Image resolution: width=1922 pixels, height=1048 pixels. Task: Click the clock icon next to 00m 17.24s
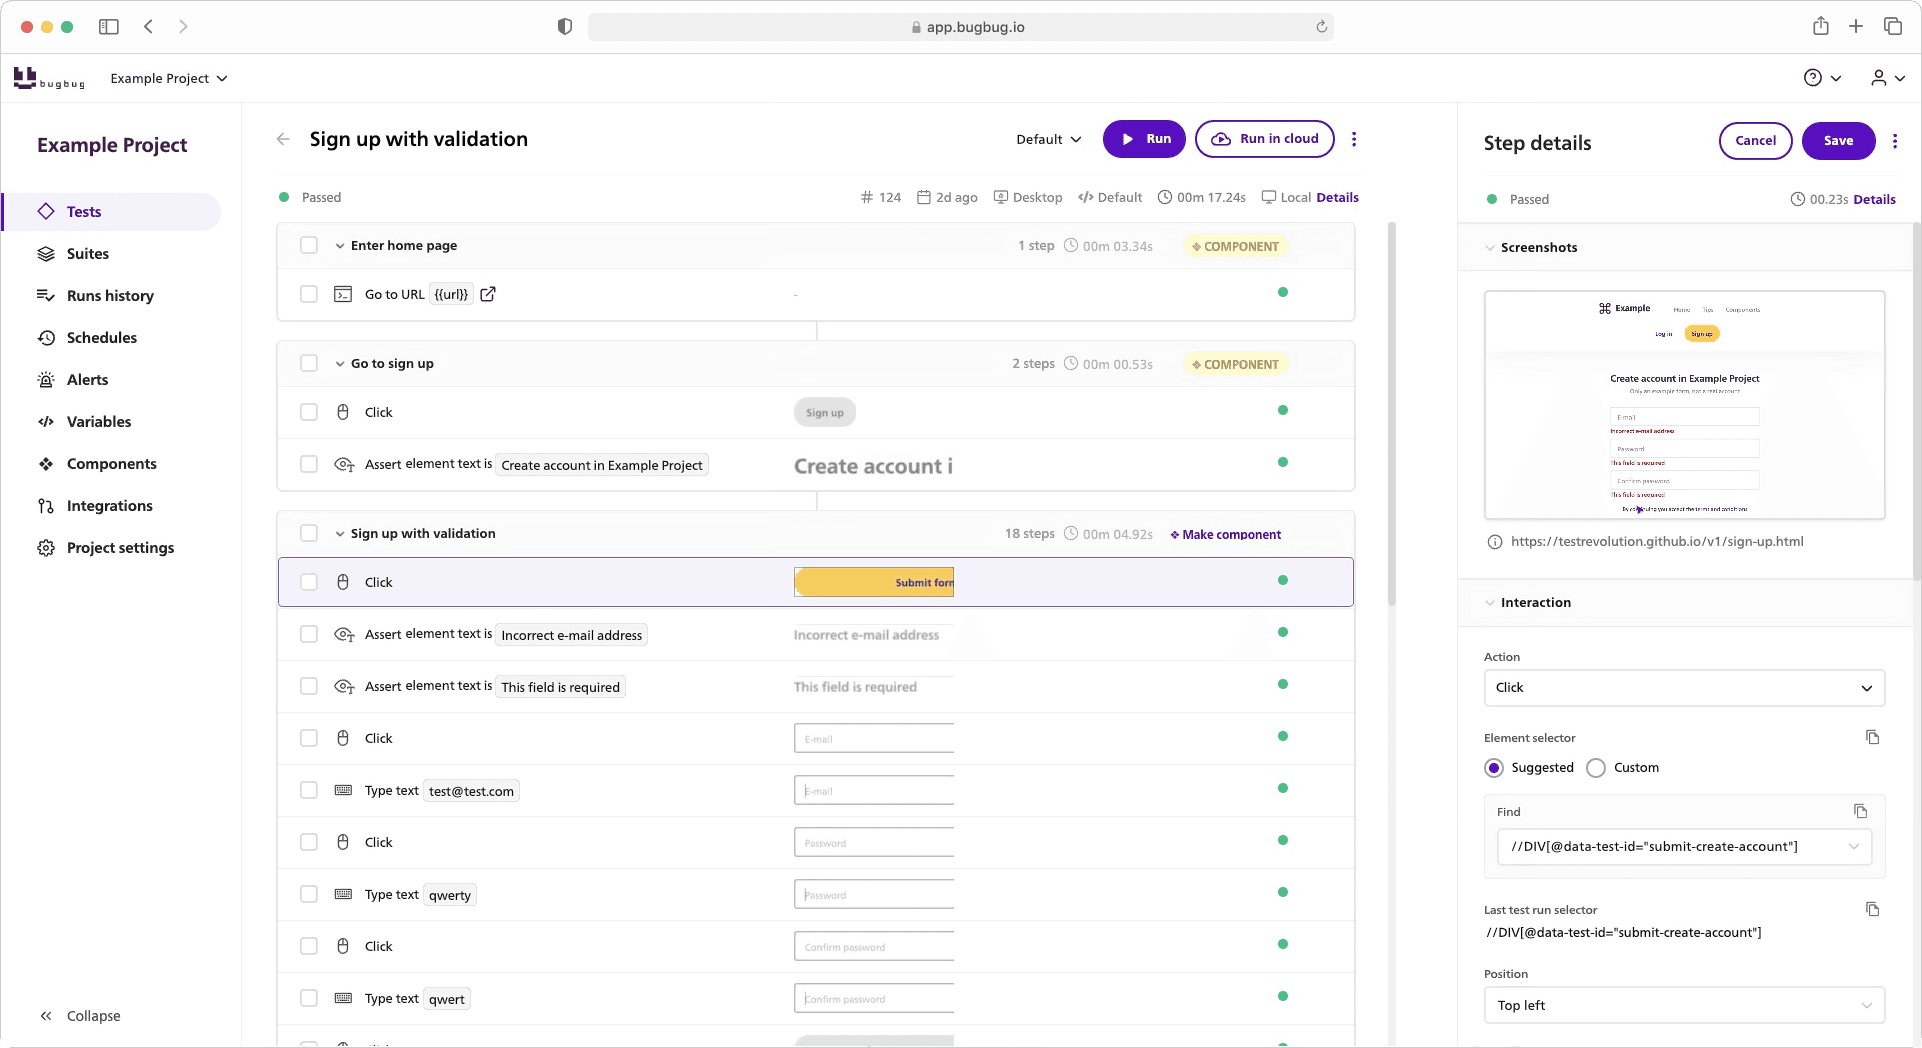1165,197
